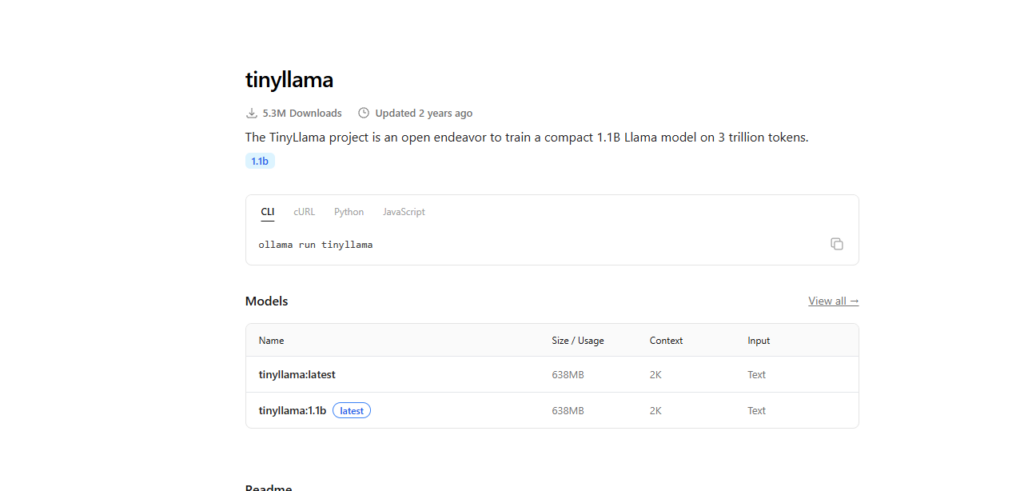The height and width of the screenshot is (491, 1024).
Task: Click 638MB in the tinyllama:latest row
Action: point(568,375)
